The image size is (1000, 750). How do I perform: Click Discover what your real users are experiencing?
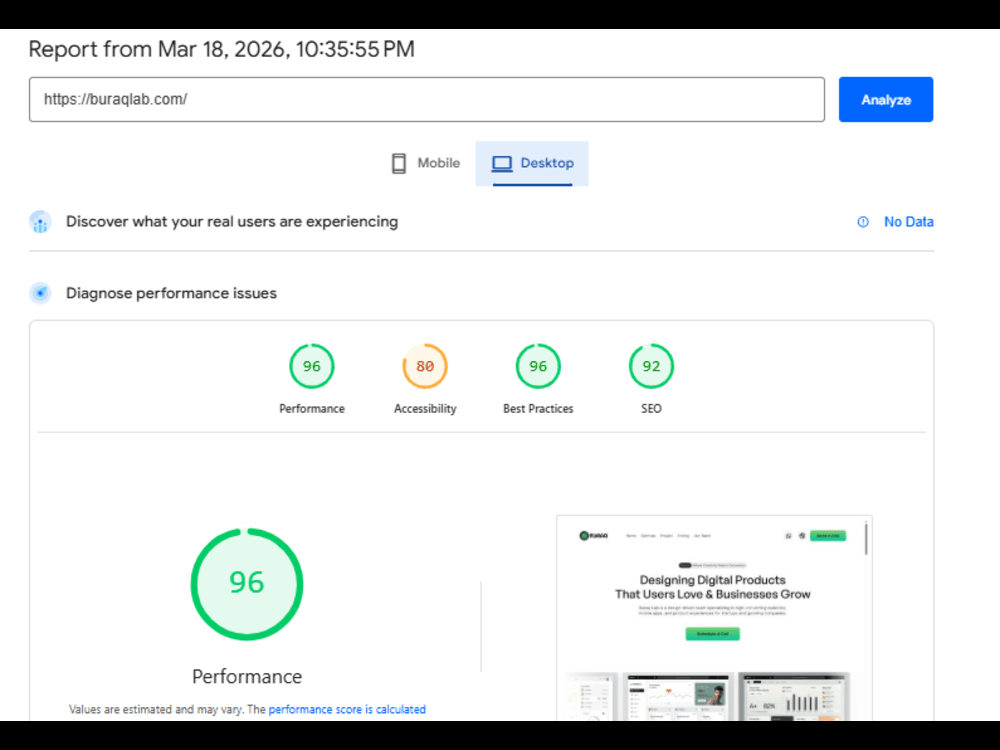coord(232,222)
